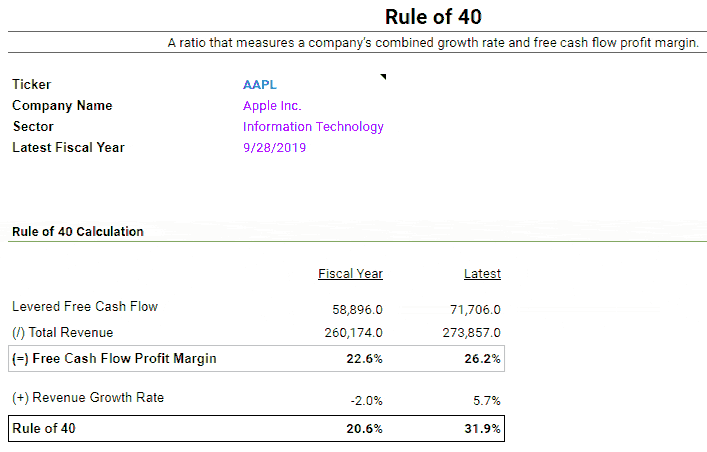Click the 58,896.0 cash flow value
Image resolution: width=707 pixels, height=452 pixels.
coord(357,310)
